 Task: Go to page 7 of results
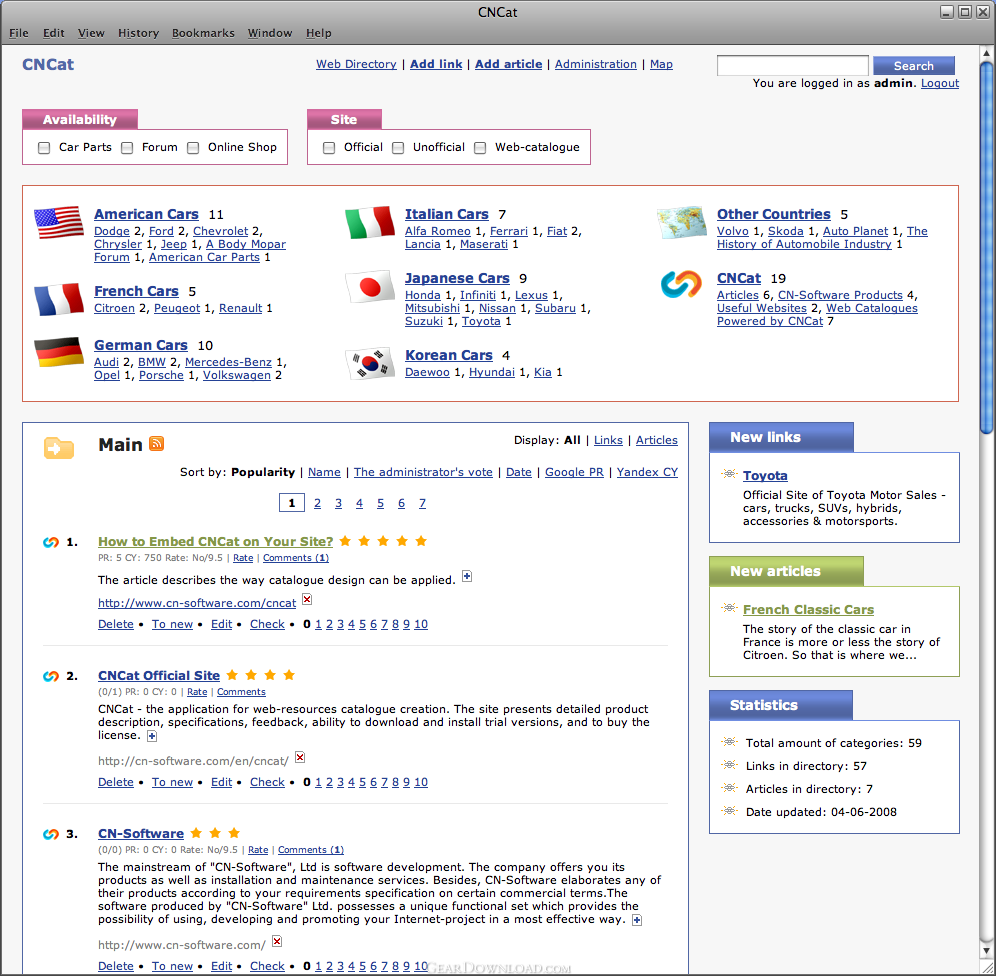[x=422, y=504]
